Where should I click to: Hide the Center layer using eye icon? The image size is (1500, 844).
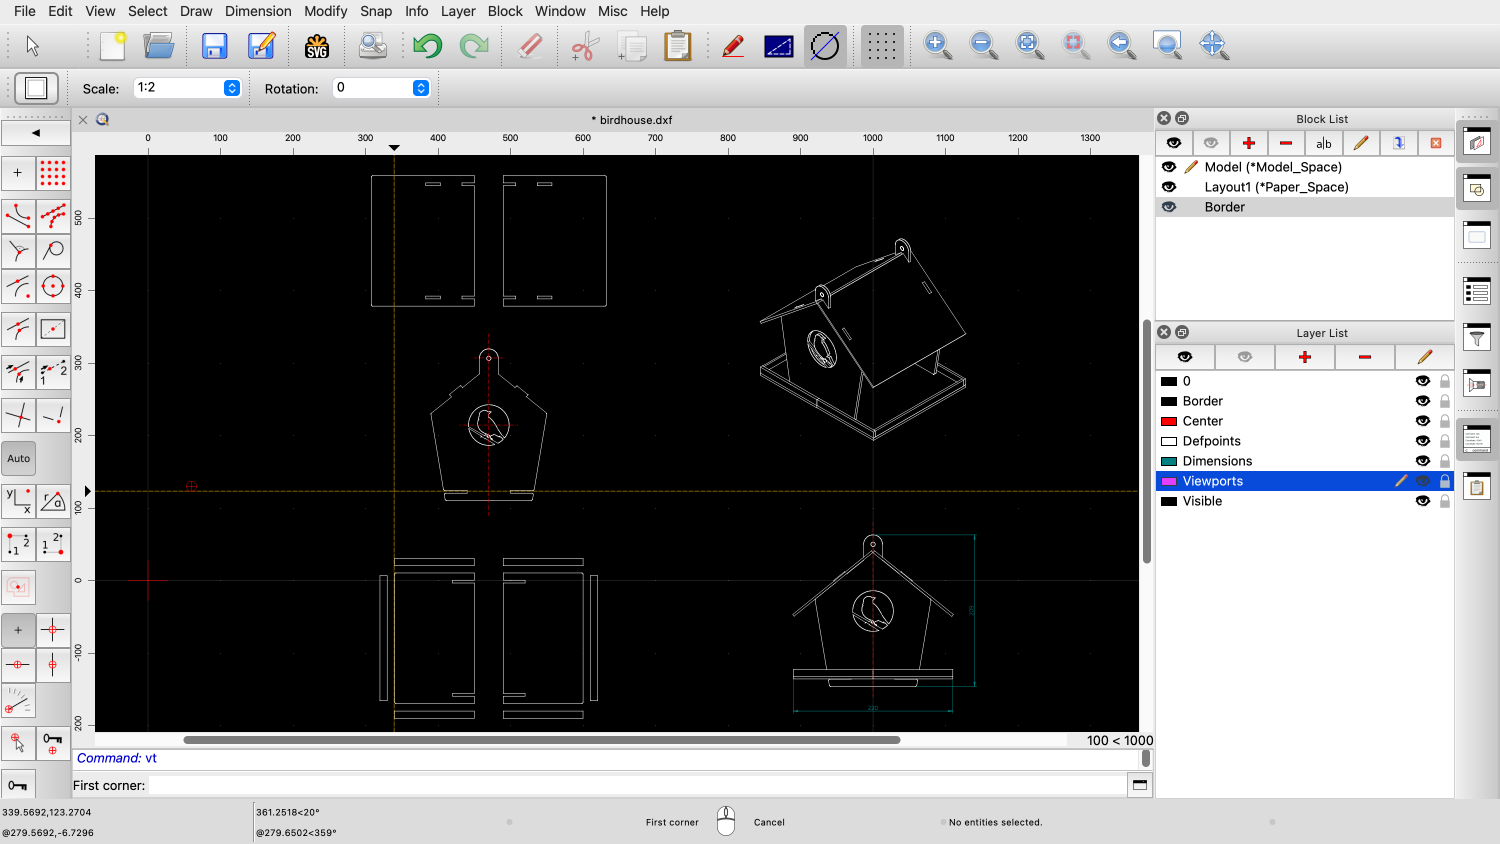(1422, 421)
